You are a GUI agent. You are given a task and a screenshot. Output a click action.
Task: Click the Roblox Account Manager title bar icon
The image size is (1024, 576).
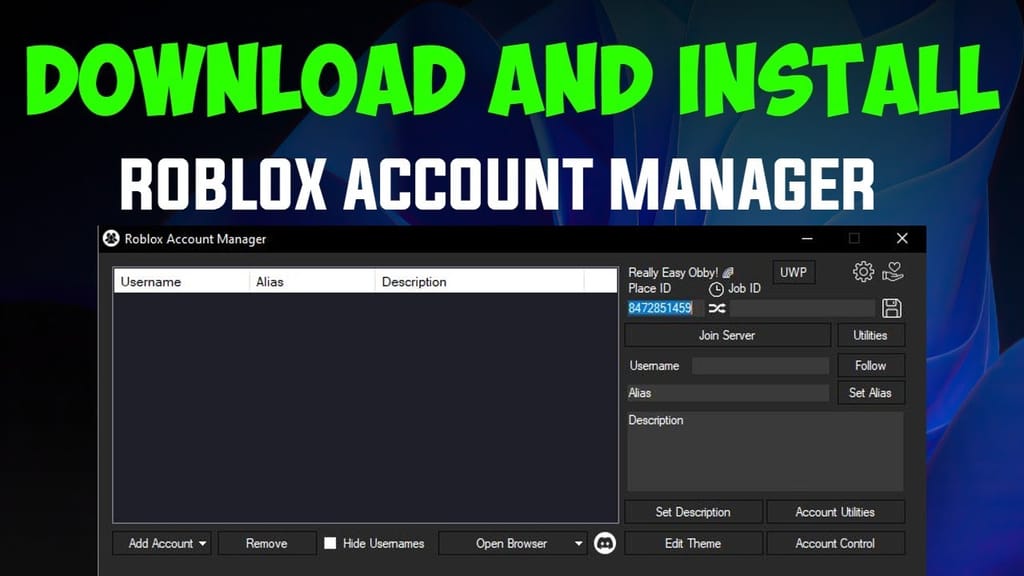pyautogui.click(x=110, y=239)
